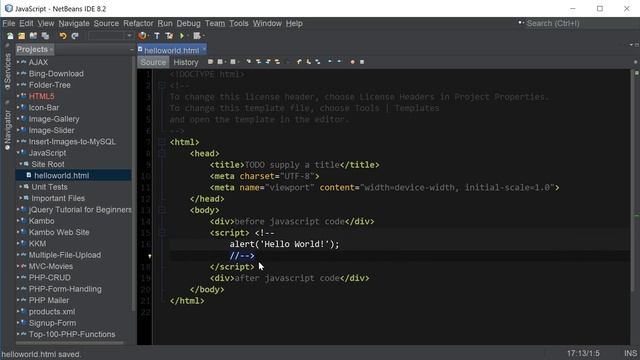Open the project configuration combo box
Image resolution: width=640 pixels, height=360 pixels.
[x=111, y=36]
